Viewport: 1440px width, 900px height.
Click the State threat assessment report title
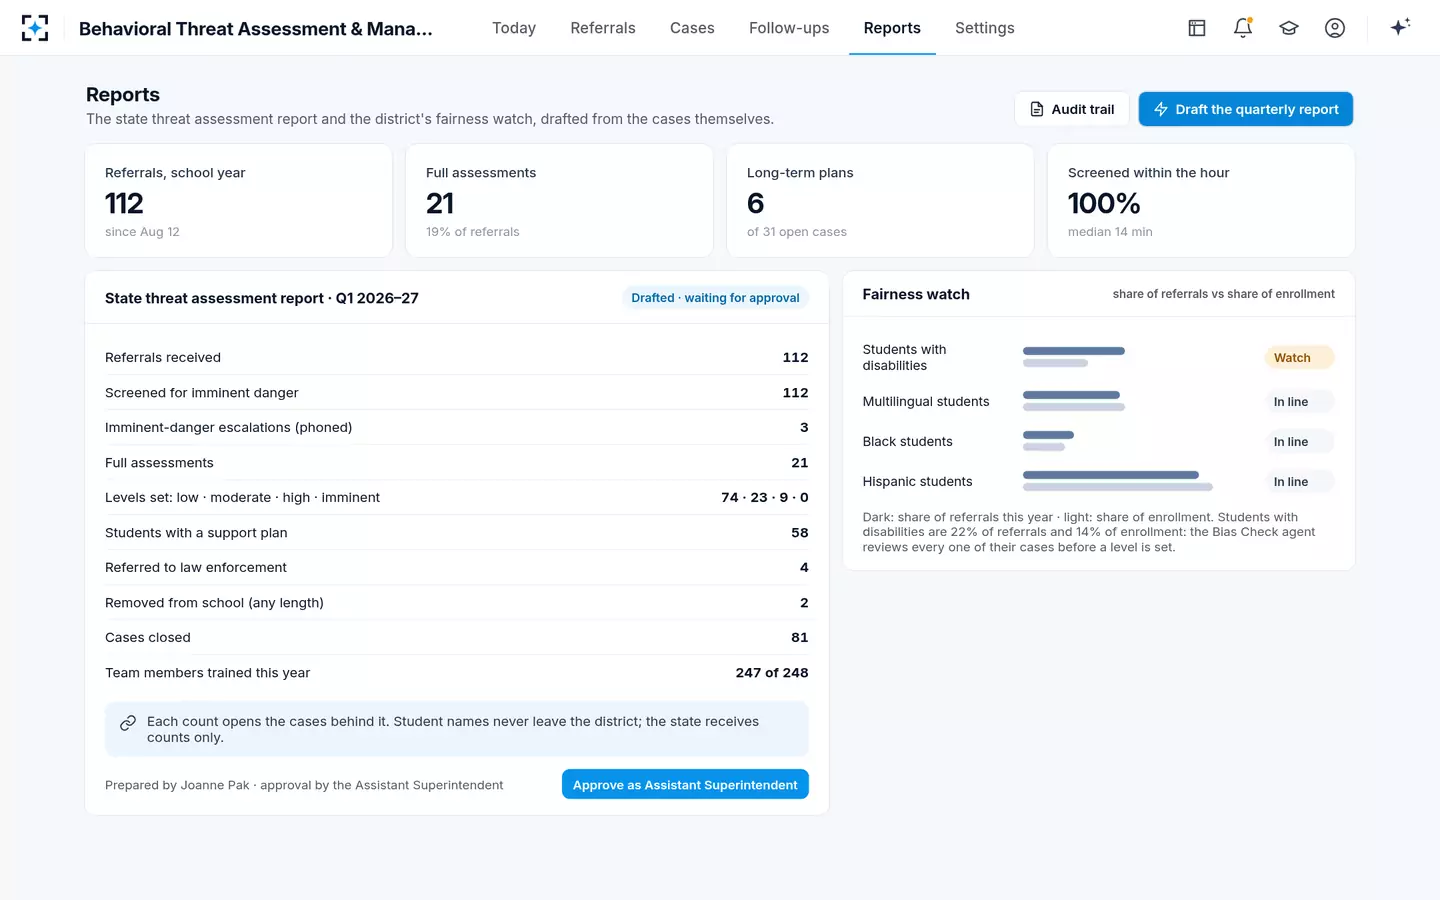(x=262, y=298)
